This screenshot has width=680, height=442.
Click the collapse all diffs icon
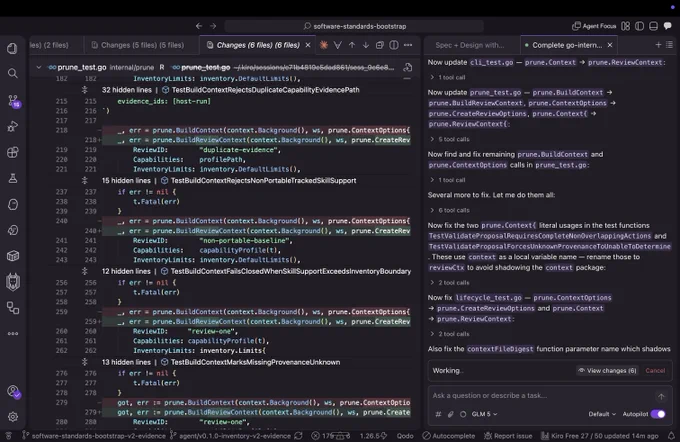click(379, 45)
